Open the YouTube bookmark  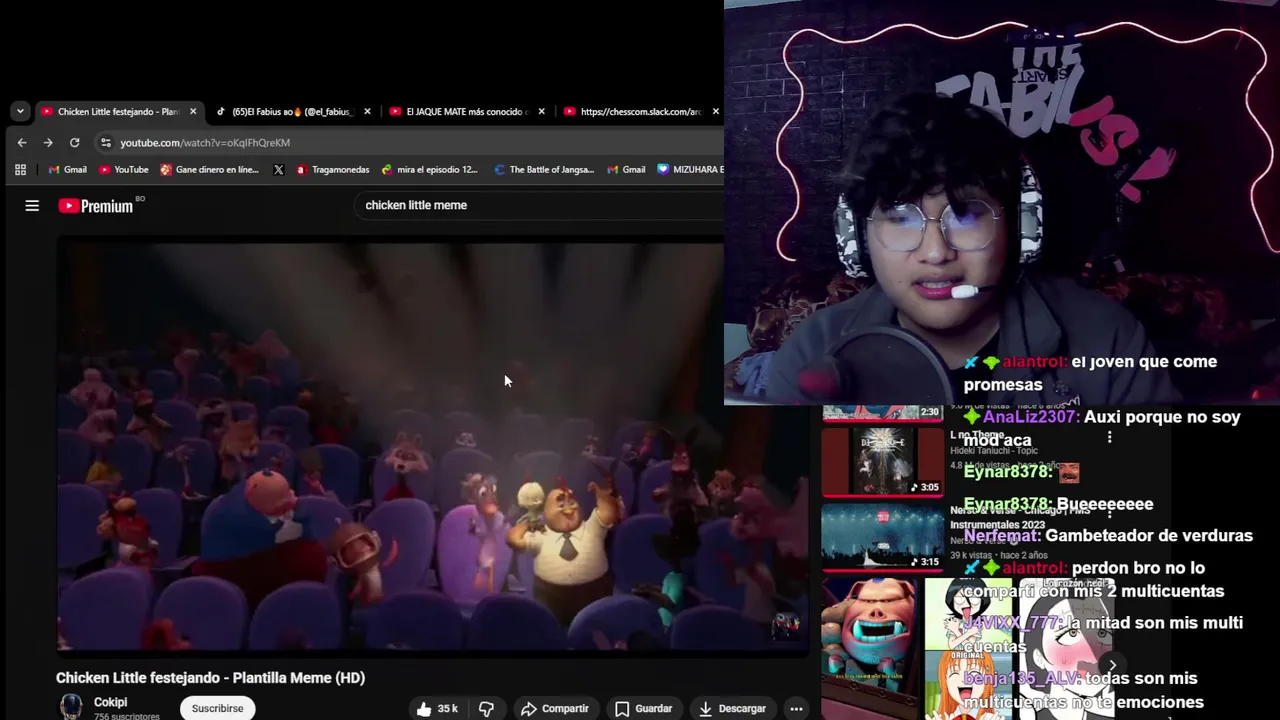123,170
